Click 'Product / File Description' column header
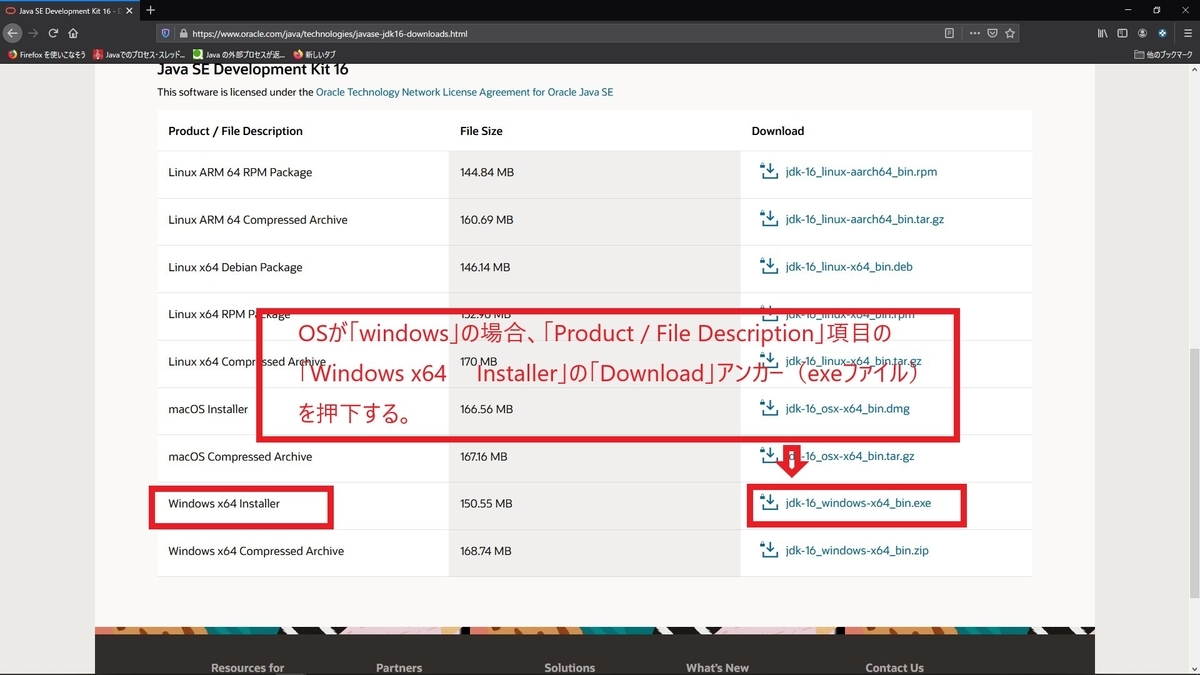1200x675 pixels. (x=235, y=131)
